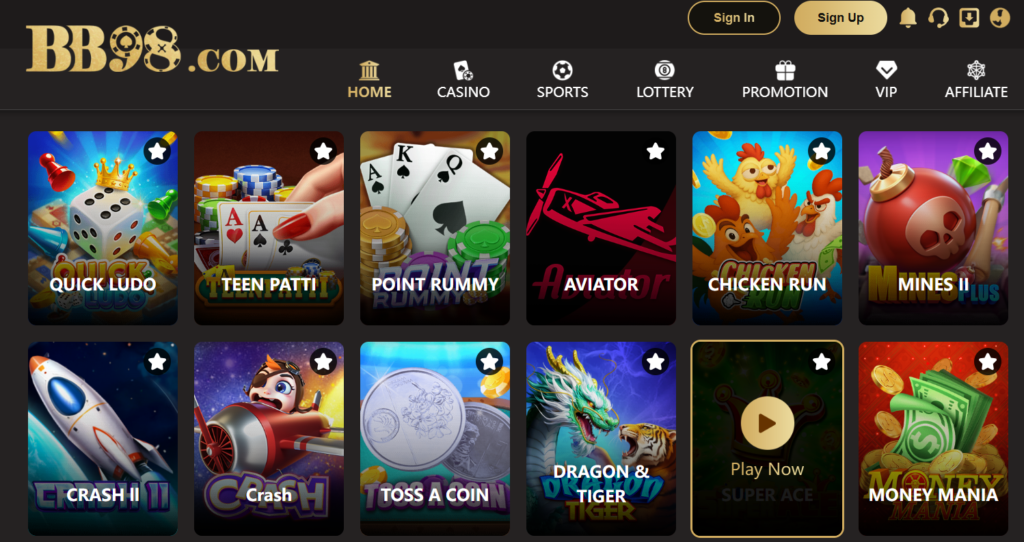The width and height of the screenshot is (1024, 542).
Task: Toggle favorite star on Aviator
Action: (x=655, y=151)
